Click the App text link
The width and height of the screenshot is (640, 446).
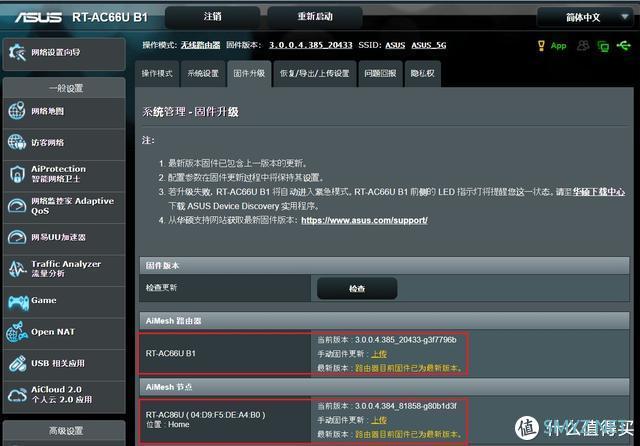coord(558,46)
